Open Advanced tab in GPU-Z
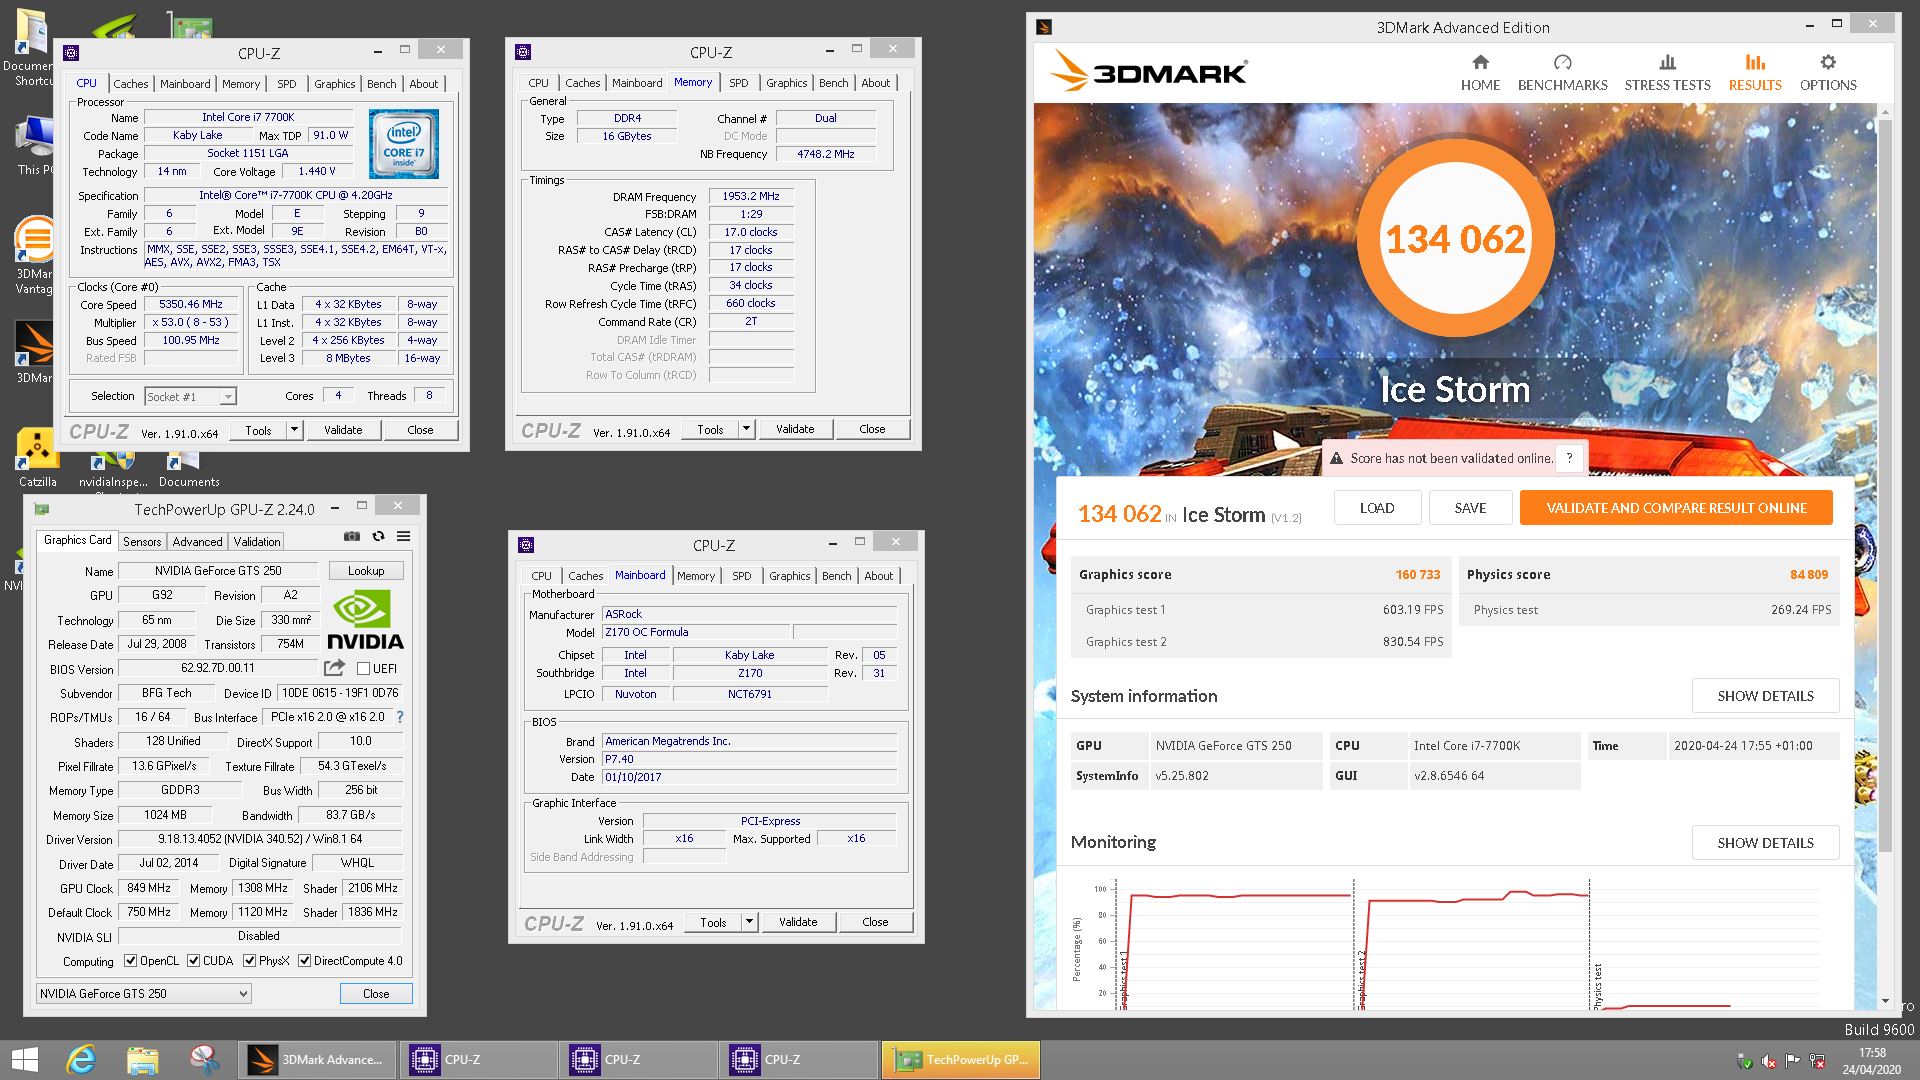Viewport: 1920px width, 1080px height. 197,541
